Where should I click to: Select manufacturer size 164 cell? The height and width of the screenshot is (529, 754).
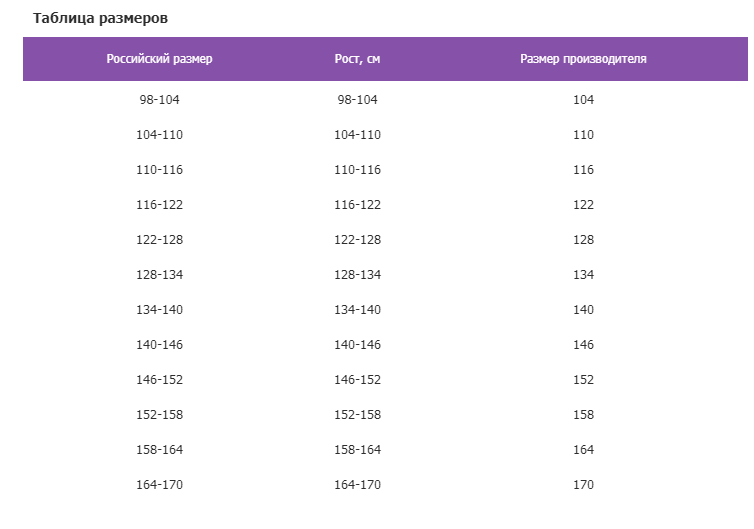point(583,450)
